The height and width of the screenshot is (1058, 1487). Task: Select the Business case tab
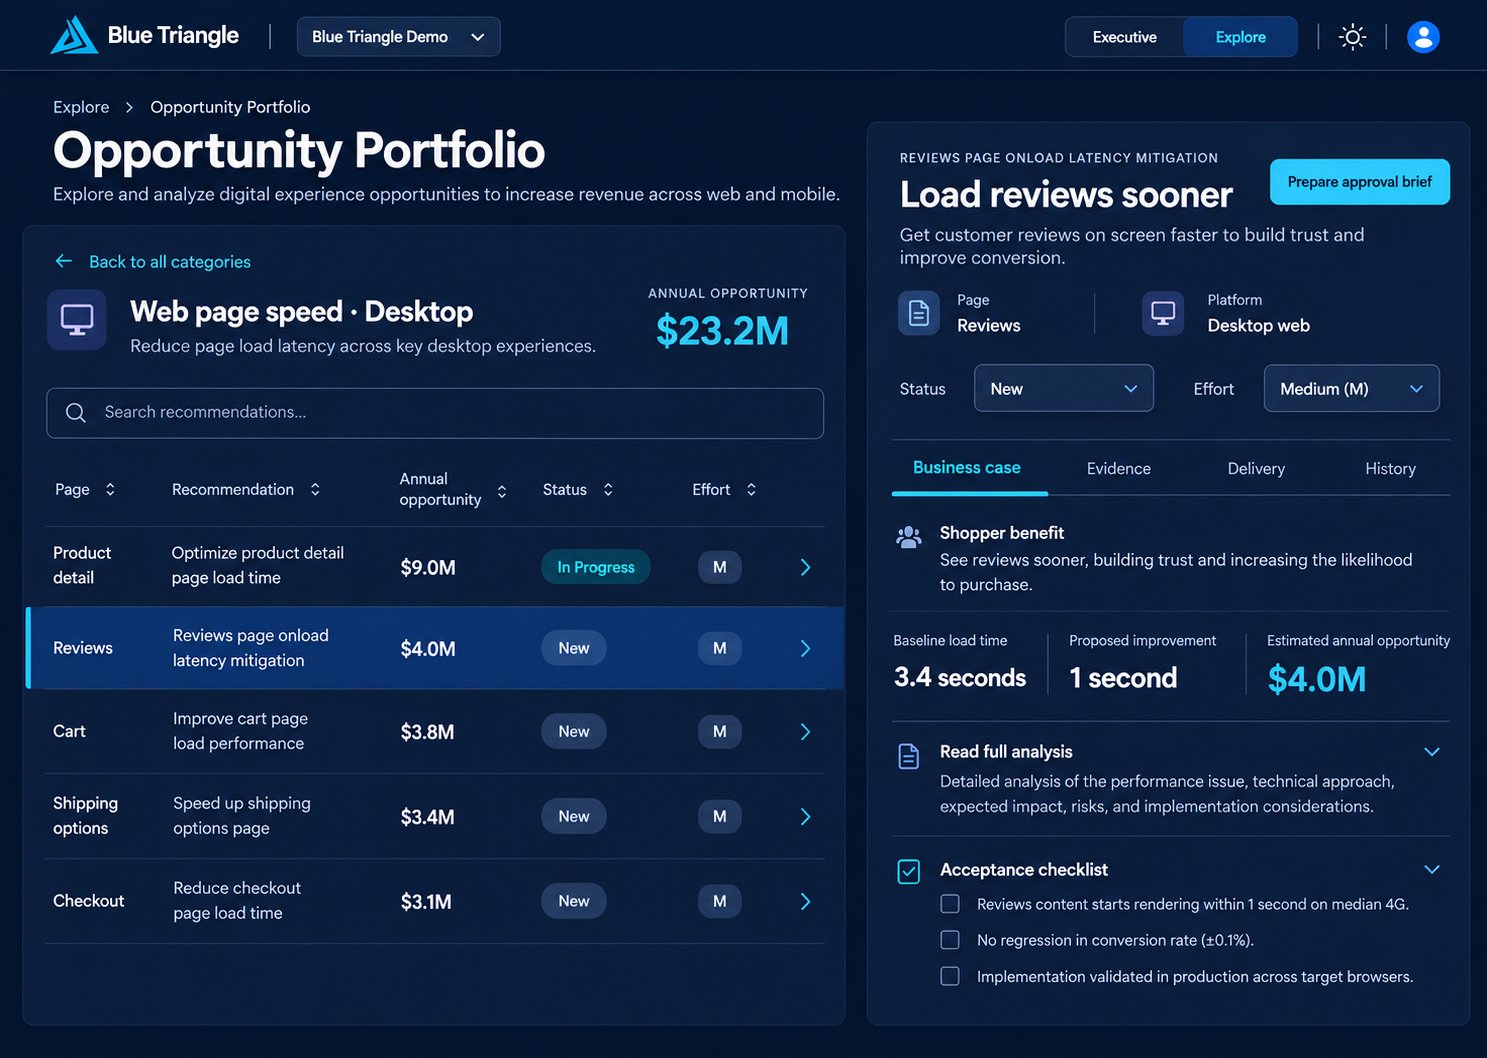tap(967, 468)
